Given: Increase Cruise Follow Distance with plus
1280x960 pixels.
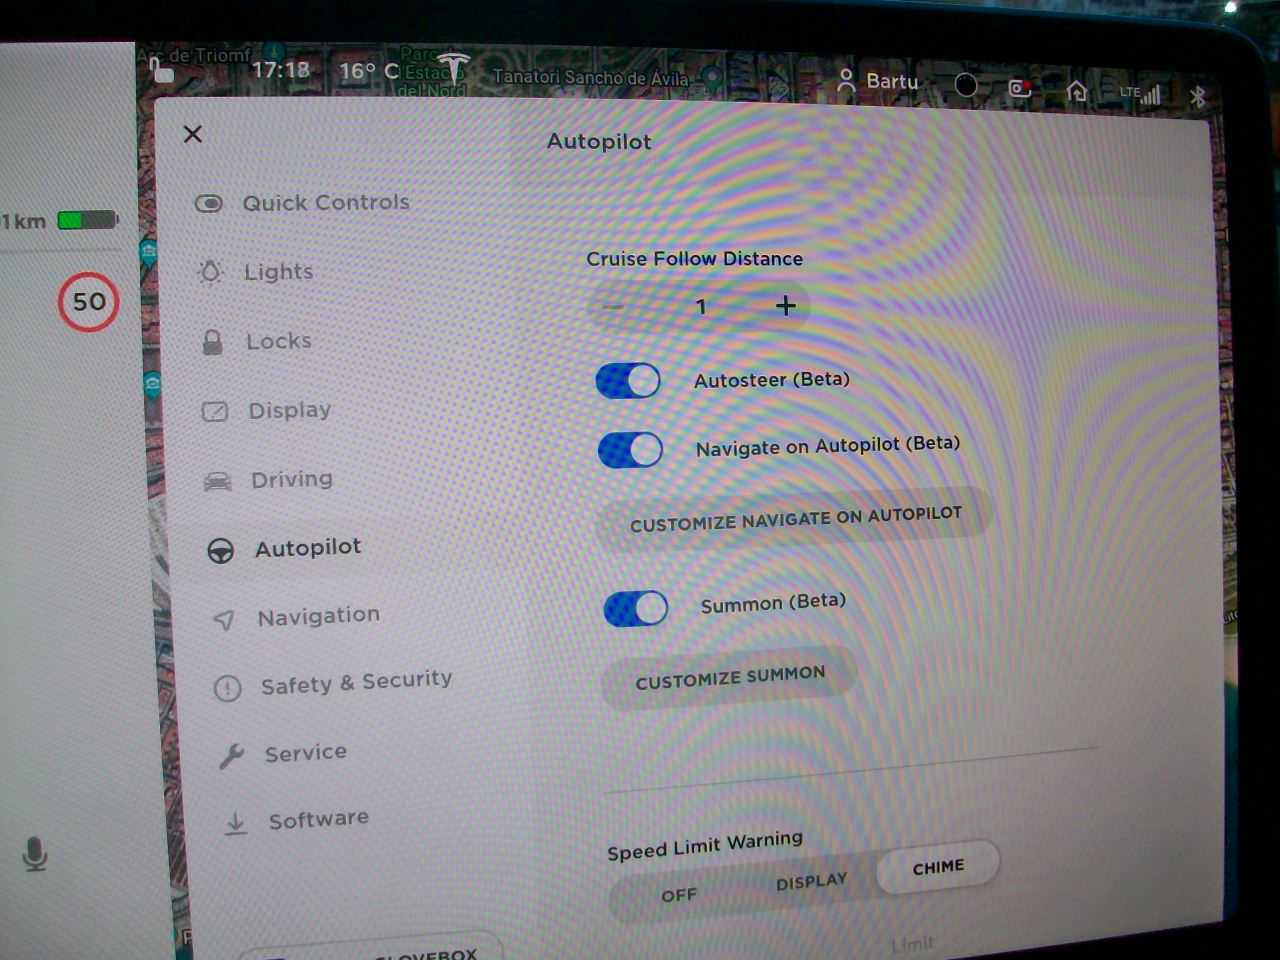Looking at the screenshot, I should click(x=786, y=305).
